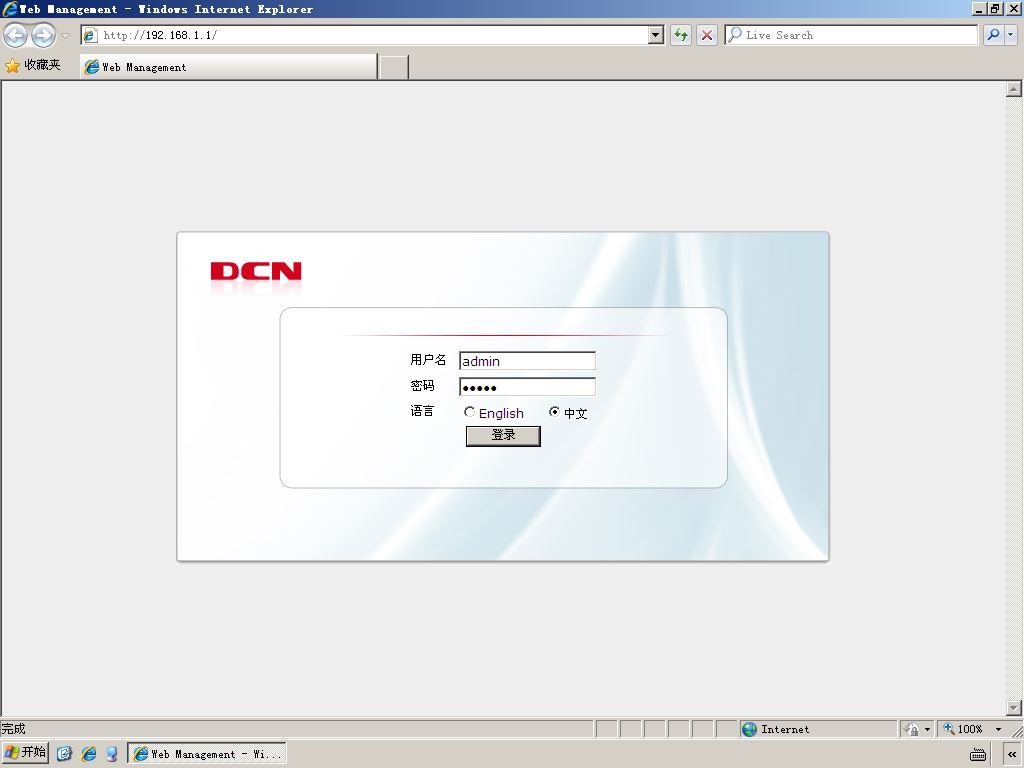Image resolution: width=1024 pixels, height=768 pixels.
Task: Expand the zoom level dropdown arrow
Action: [999, 729]
